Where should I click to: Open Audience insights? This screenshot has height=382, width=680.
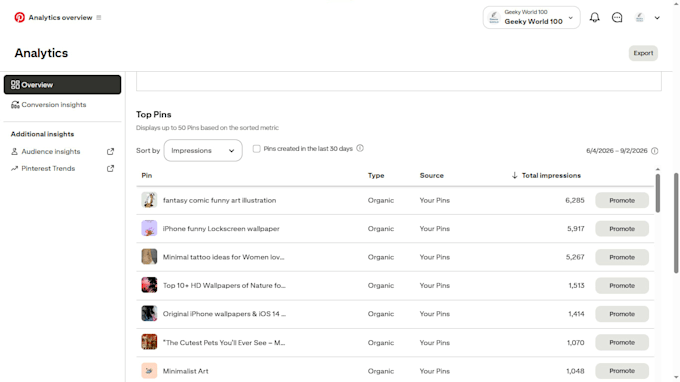pyautogui.click(x=51, y=151)
